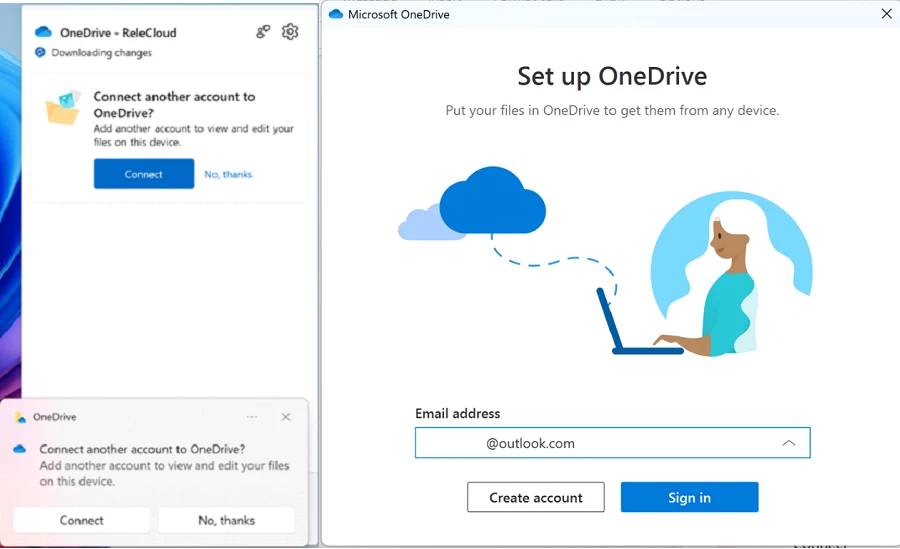Click the OneDrive app icon in the notification header
This screenshot has height=549, width=900.
click(x=21, y=417)
